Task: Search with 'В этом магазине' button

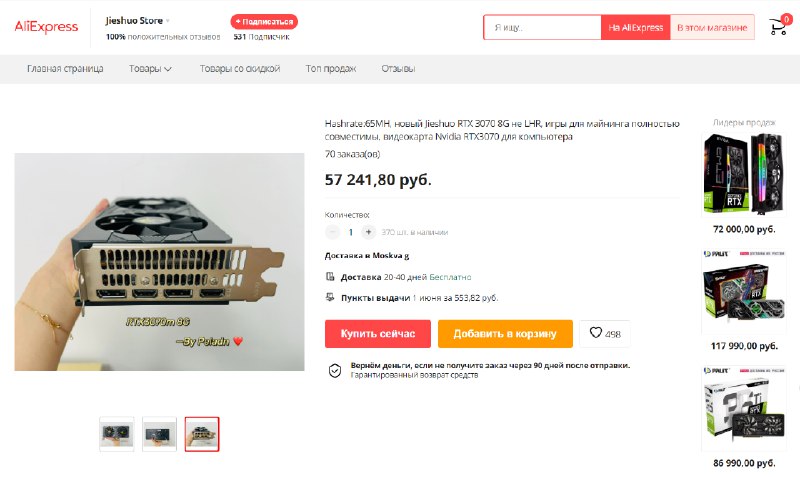Action: (712, 28)
